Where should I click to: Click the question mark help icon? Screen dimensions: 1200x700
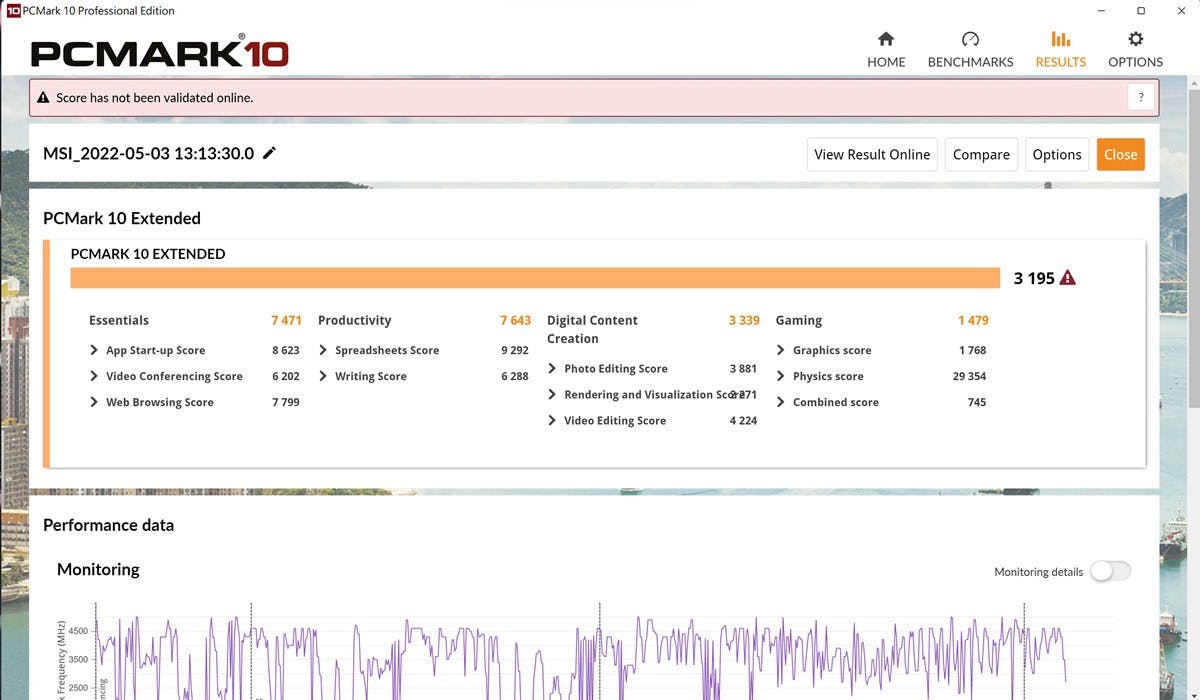tap(1141, 97)
